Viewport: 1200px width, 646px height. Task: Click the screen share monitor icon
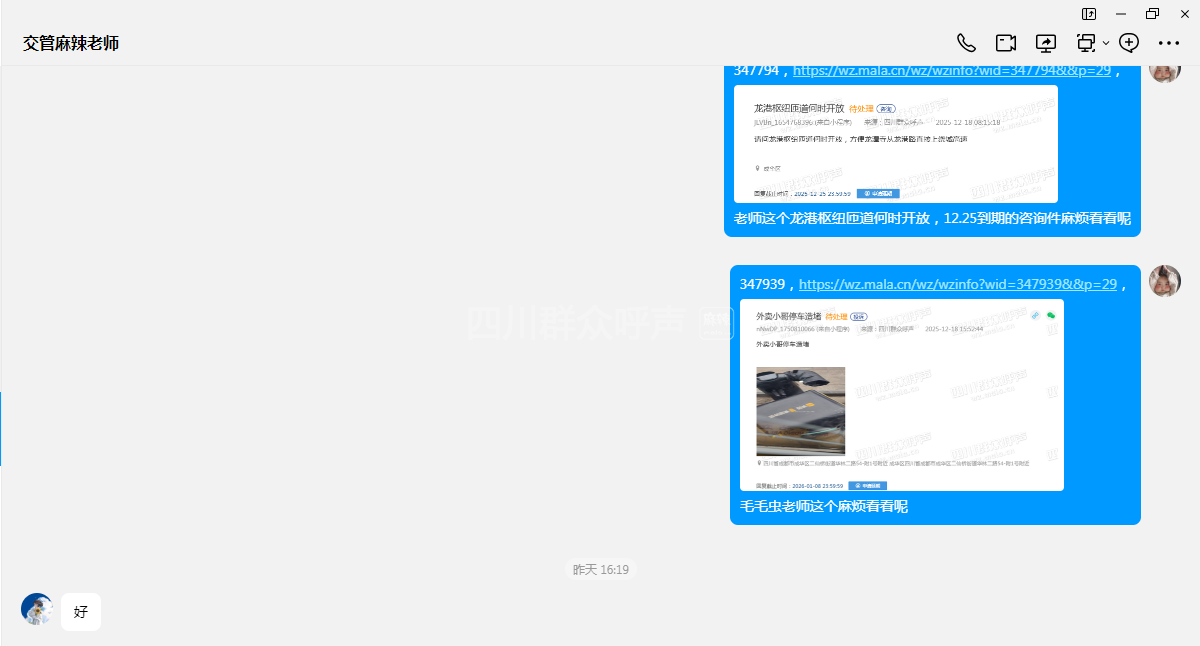pos(1046,43)
